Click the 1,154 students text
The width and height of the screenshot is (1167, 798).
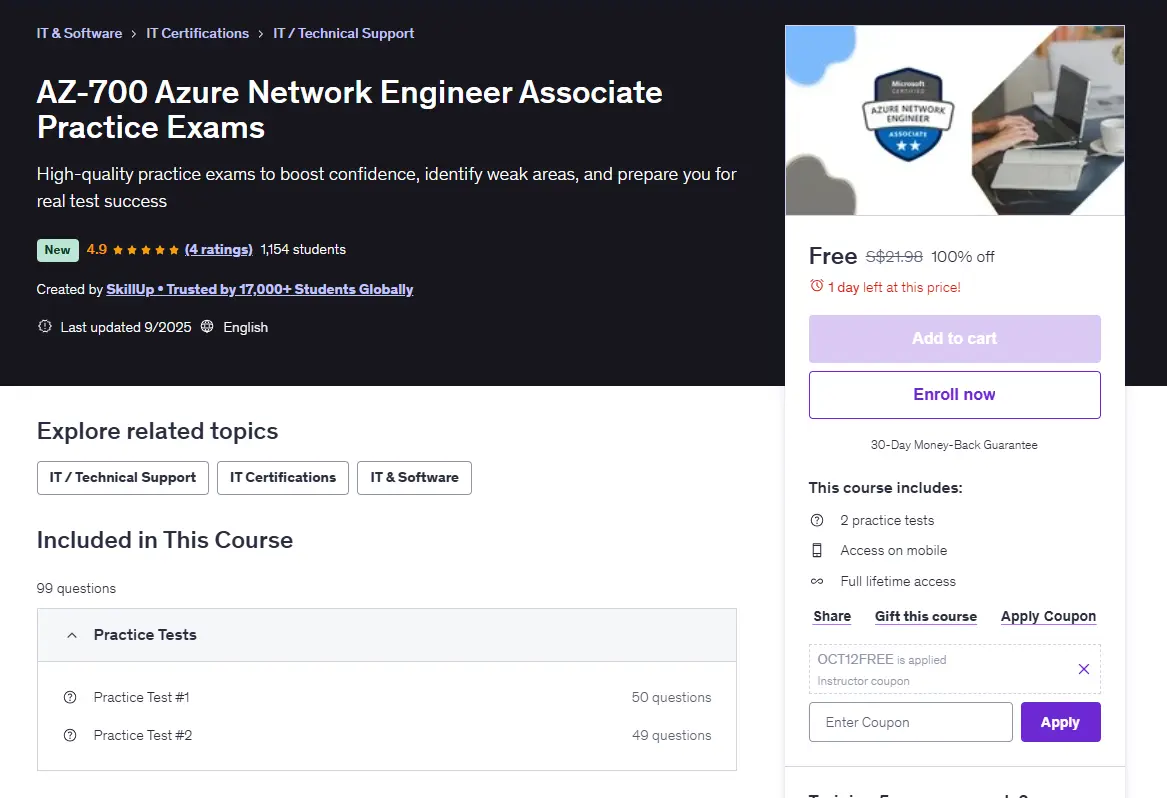[x=303, y=249]
